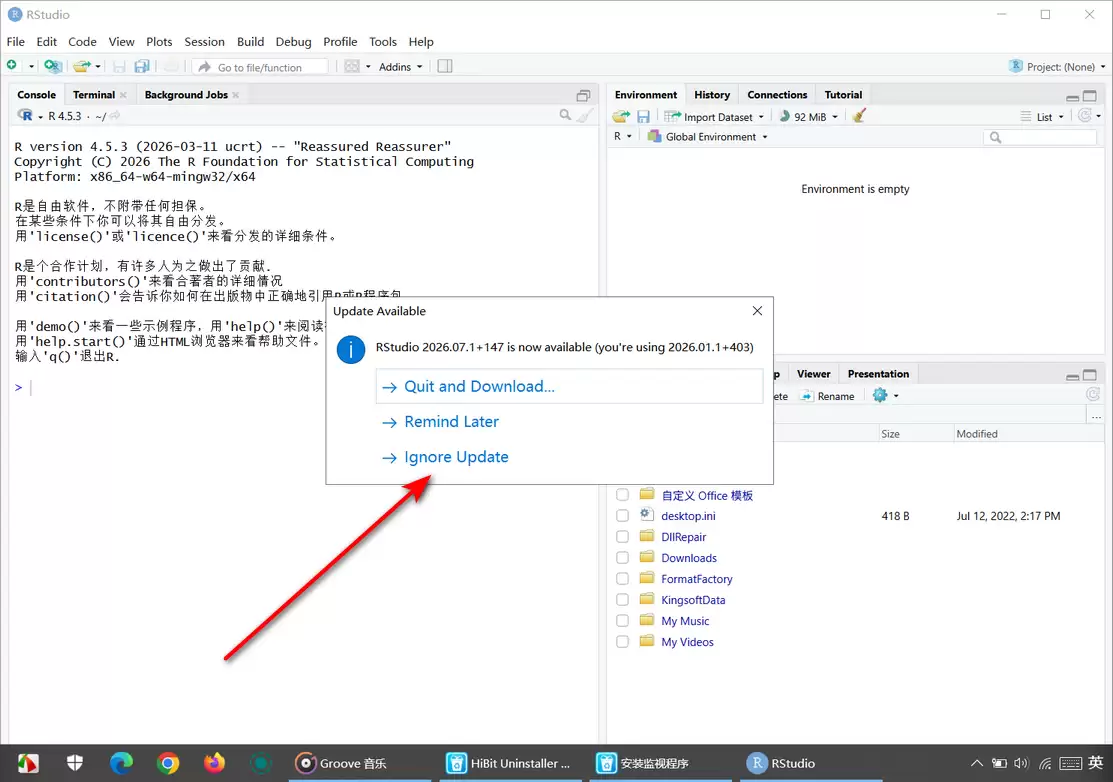Open the Downloads folder link
Image resolution: width=1113 pixels, height=782 pixels.
click(689, 558)
